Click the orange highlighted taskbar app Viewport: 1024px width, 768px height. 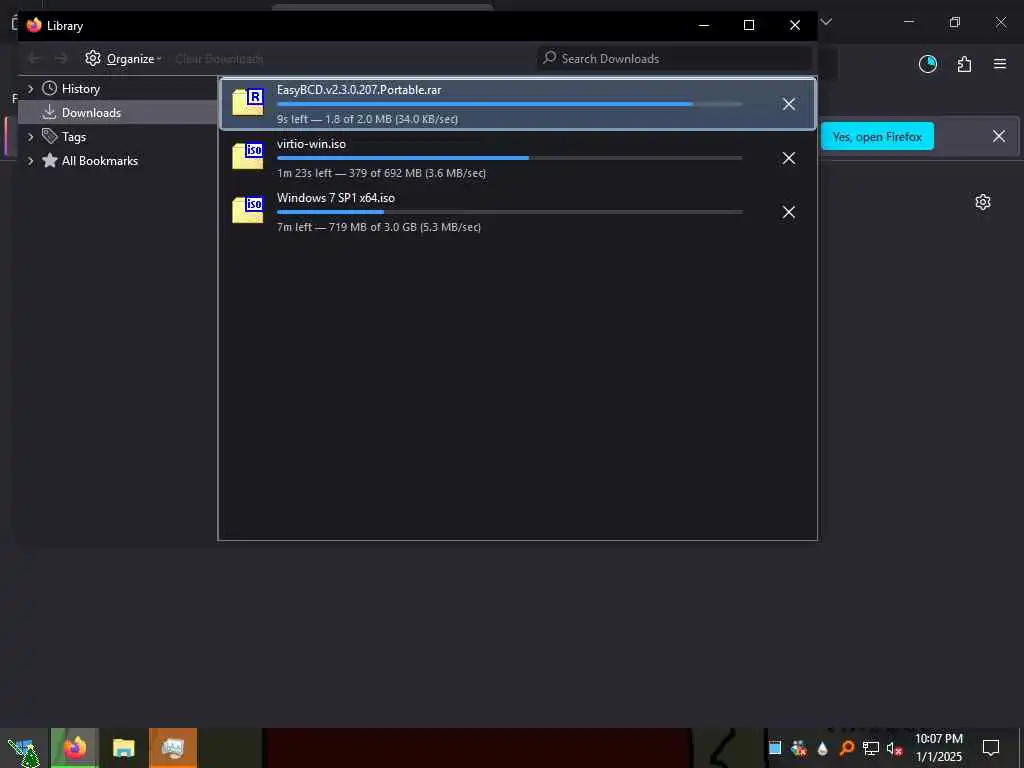(x=172, y=748)
